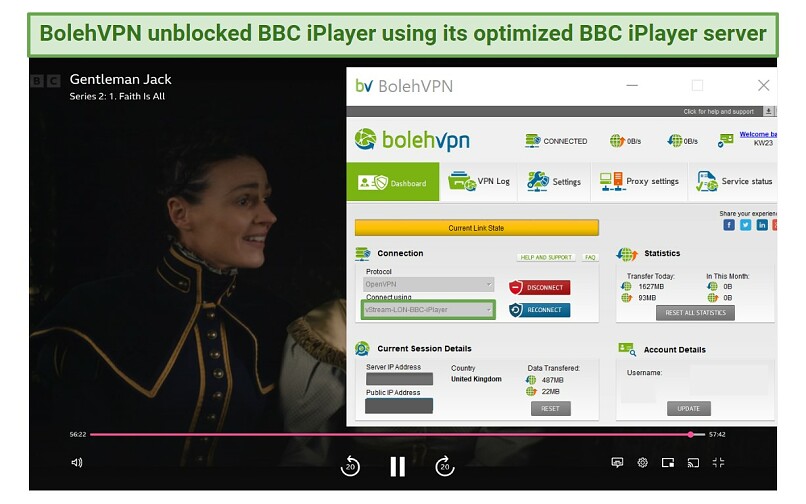Click the BBC logo in the player

coord(46,81)
